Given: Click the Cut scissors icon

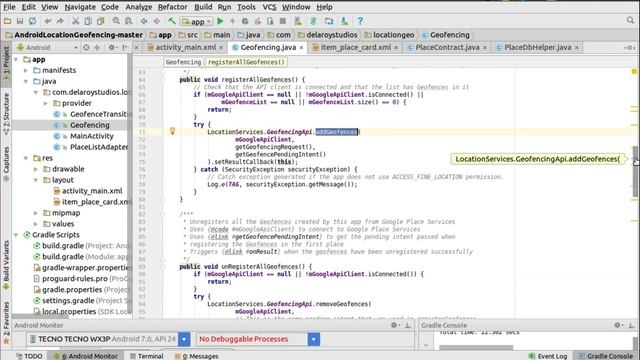Looking at the screenshot, I should pyautogui.click(x=76, y=21).
